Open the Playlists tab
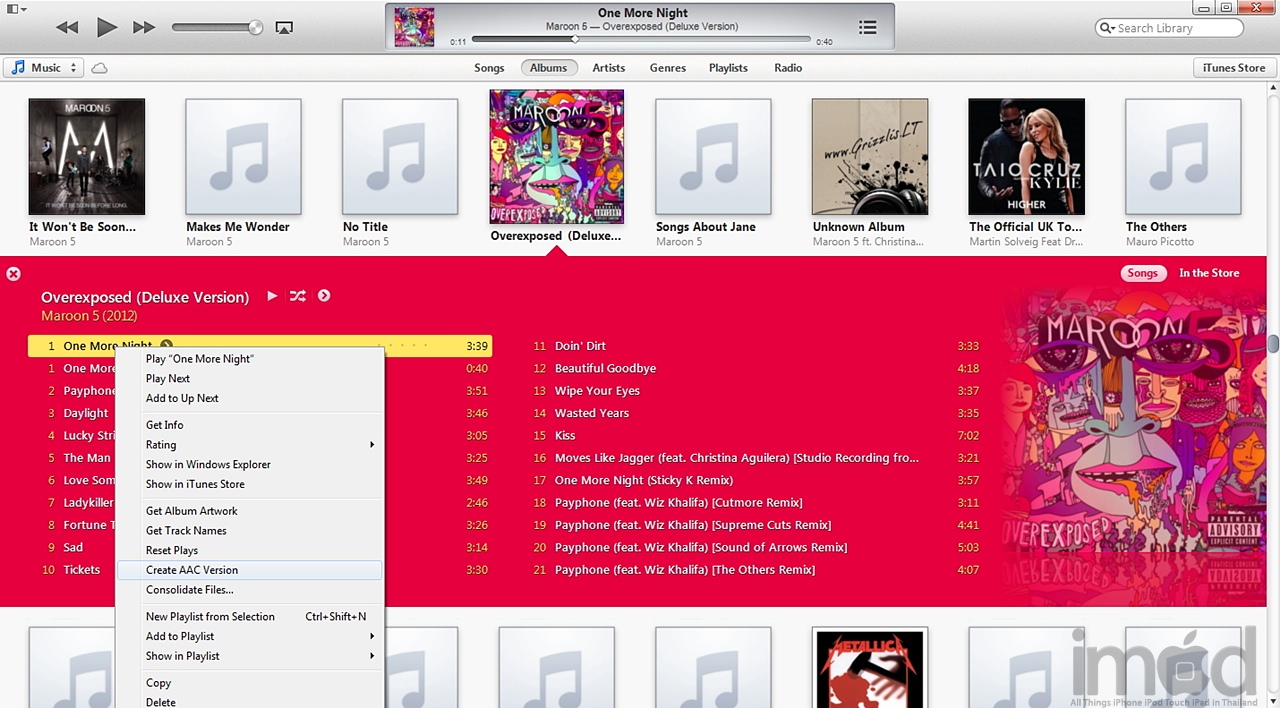This screenshot has width=1280, height=708. click(728, 68)
